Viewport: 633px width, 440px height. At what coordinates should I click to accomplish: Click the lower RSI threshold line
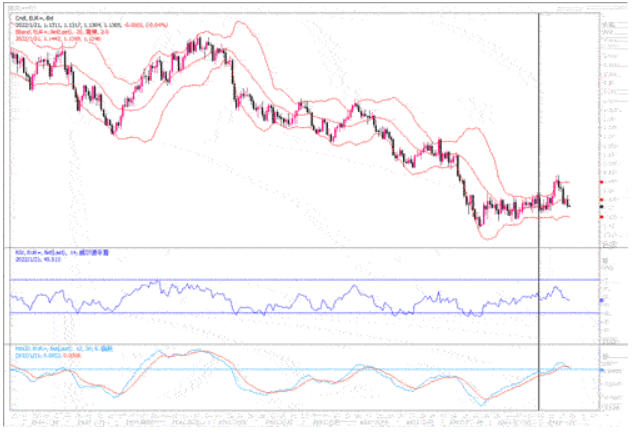click(x=300, y=314)
